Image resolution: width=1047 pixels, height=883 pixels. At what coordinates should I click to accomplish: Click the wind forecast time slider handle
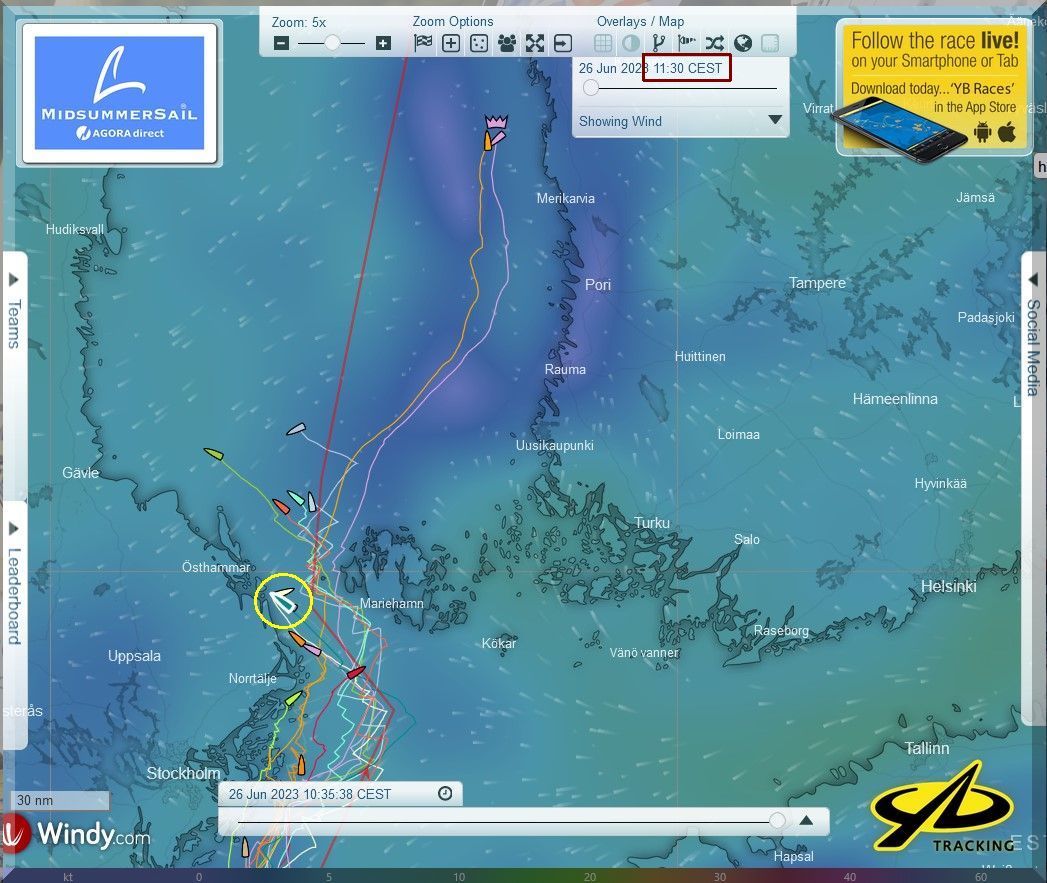point(591,88)
